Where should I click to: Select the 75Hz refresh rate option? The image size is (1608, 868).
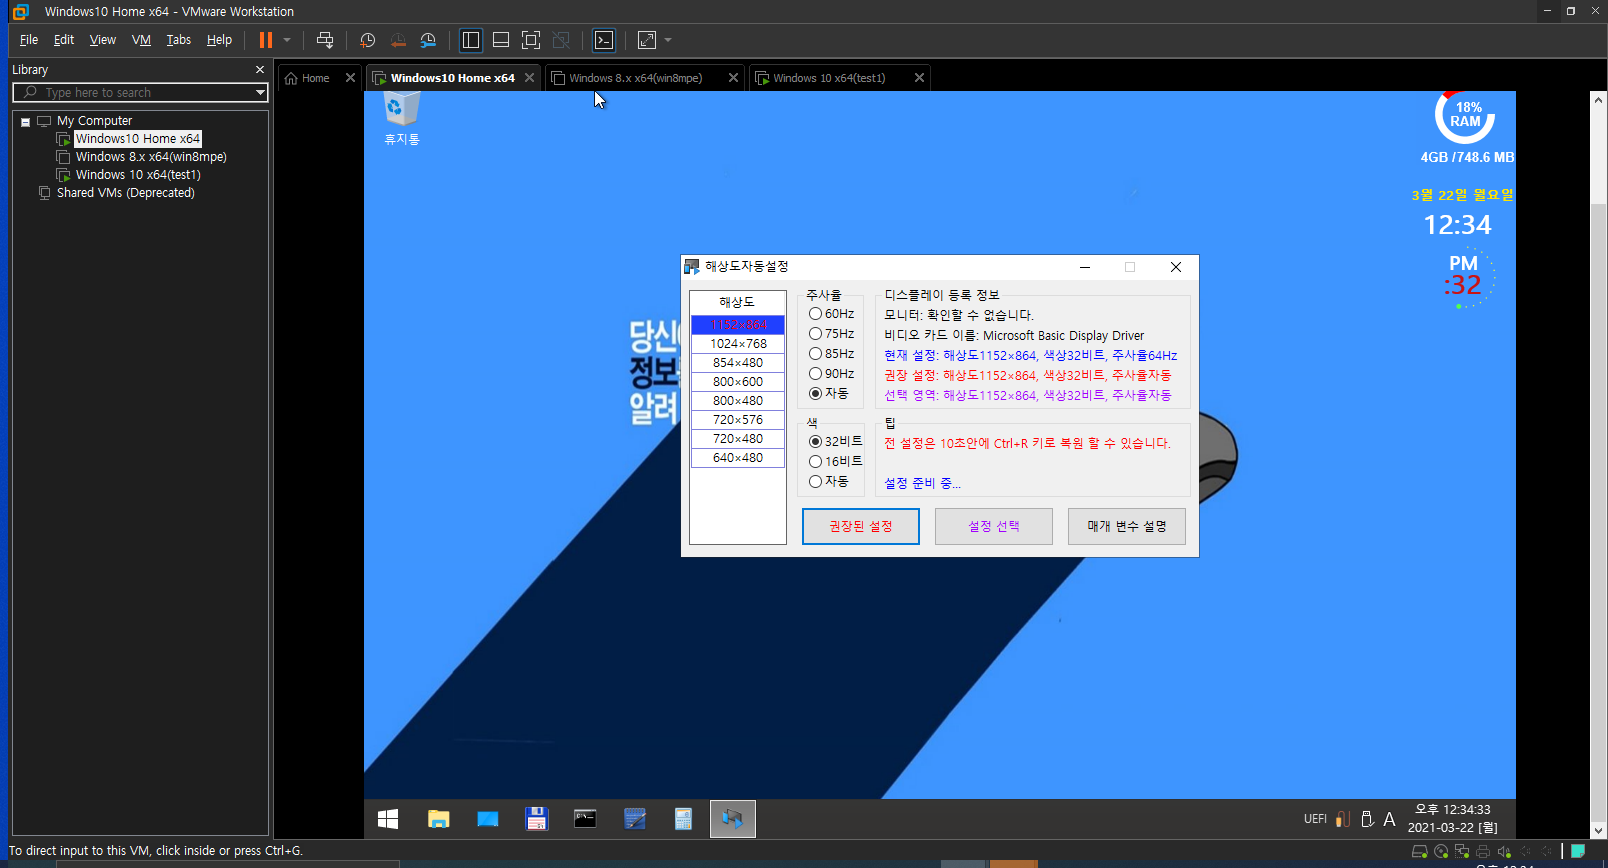(x=832, y=334)
